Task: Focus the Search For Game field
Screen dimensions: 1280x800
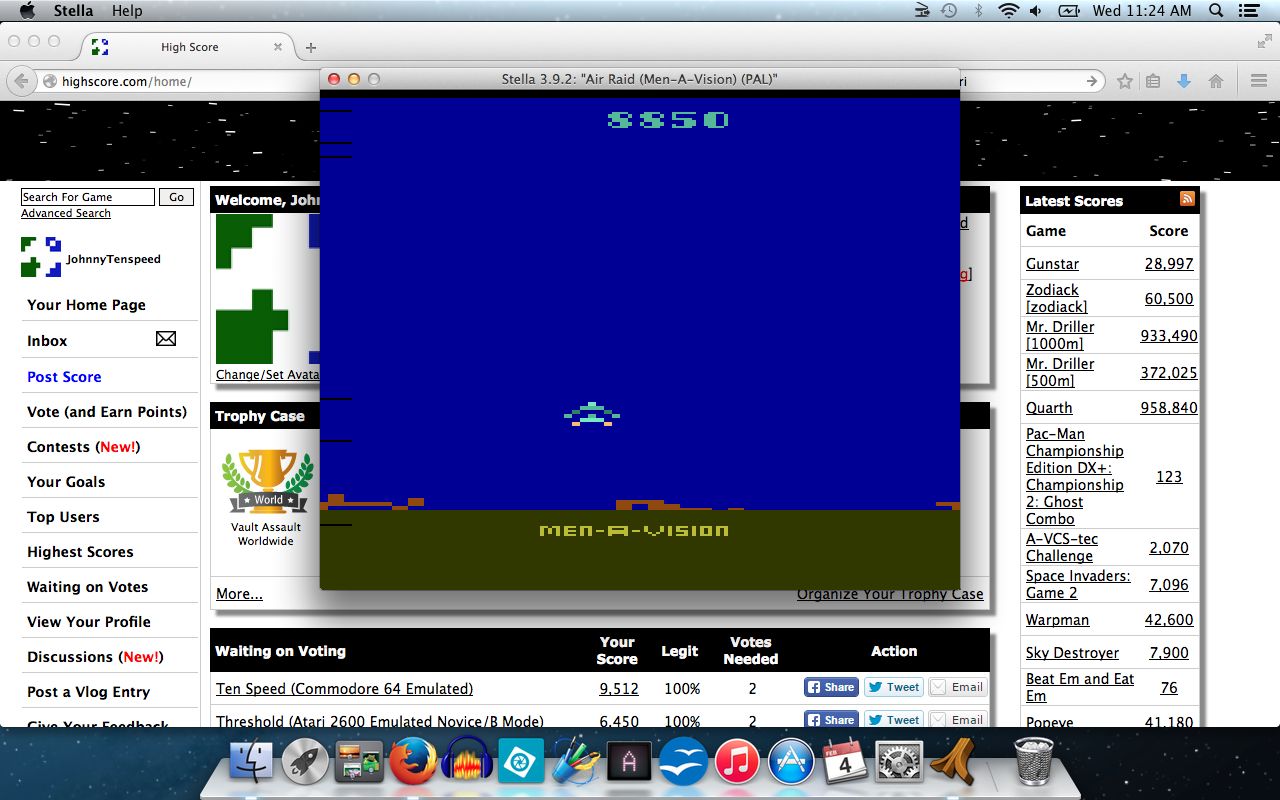Action: tap(88, 197)
